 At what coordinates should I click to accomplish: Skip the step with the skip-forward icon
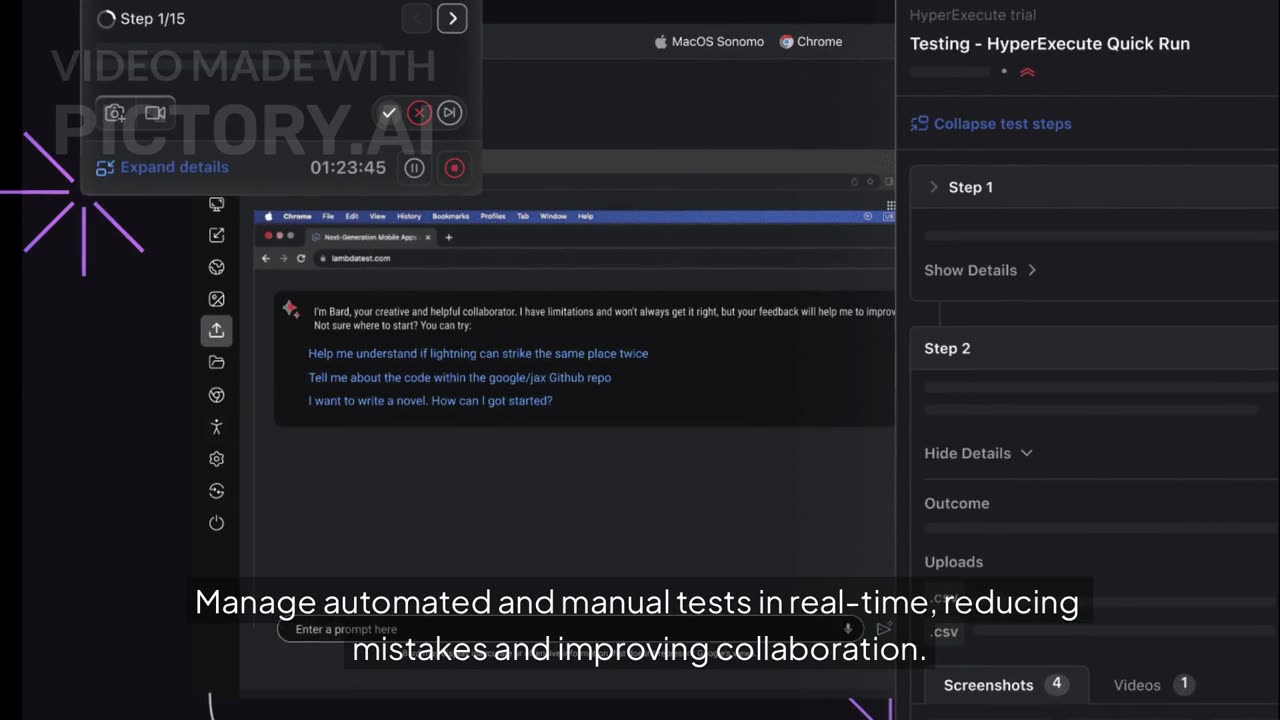[450, 113]
